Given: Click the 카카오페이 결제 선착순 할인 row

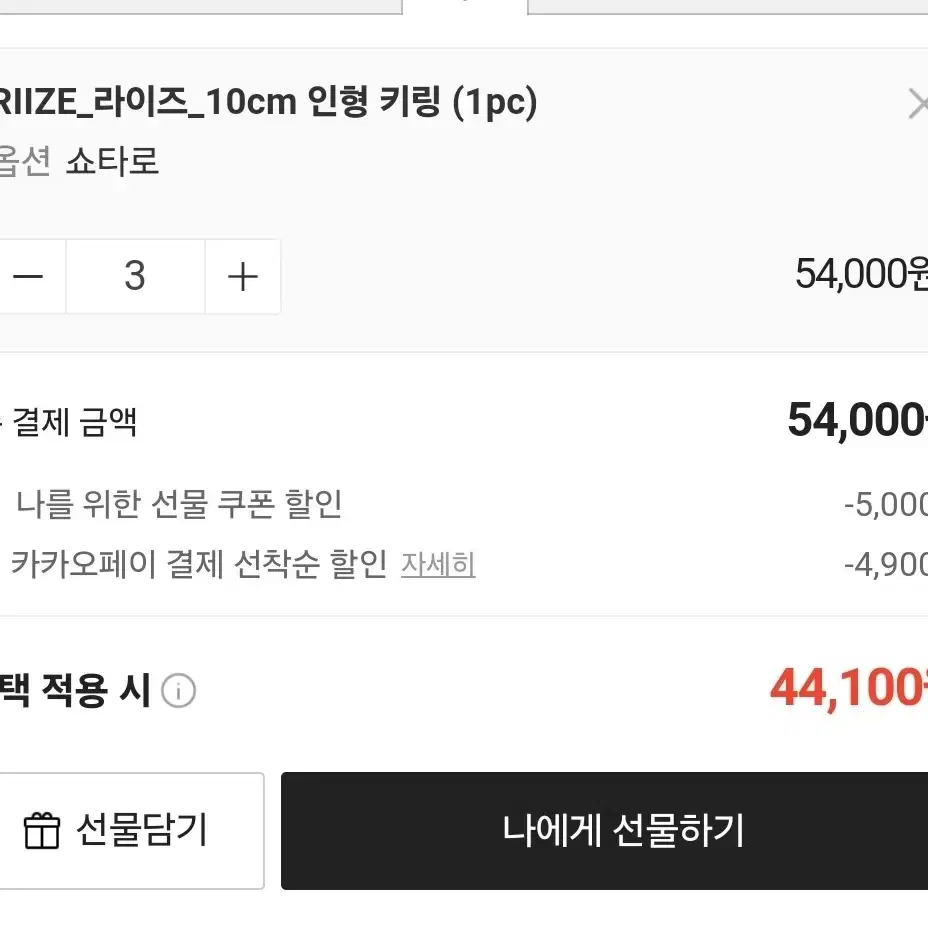Looking at the screenshot, I should pos(464,564).
